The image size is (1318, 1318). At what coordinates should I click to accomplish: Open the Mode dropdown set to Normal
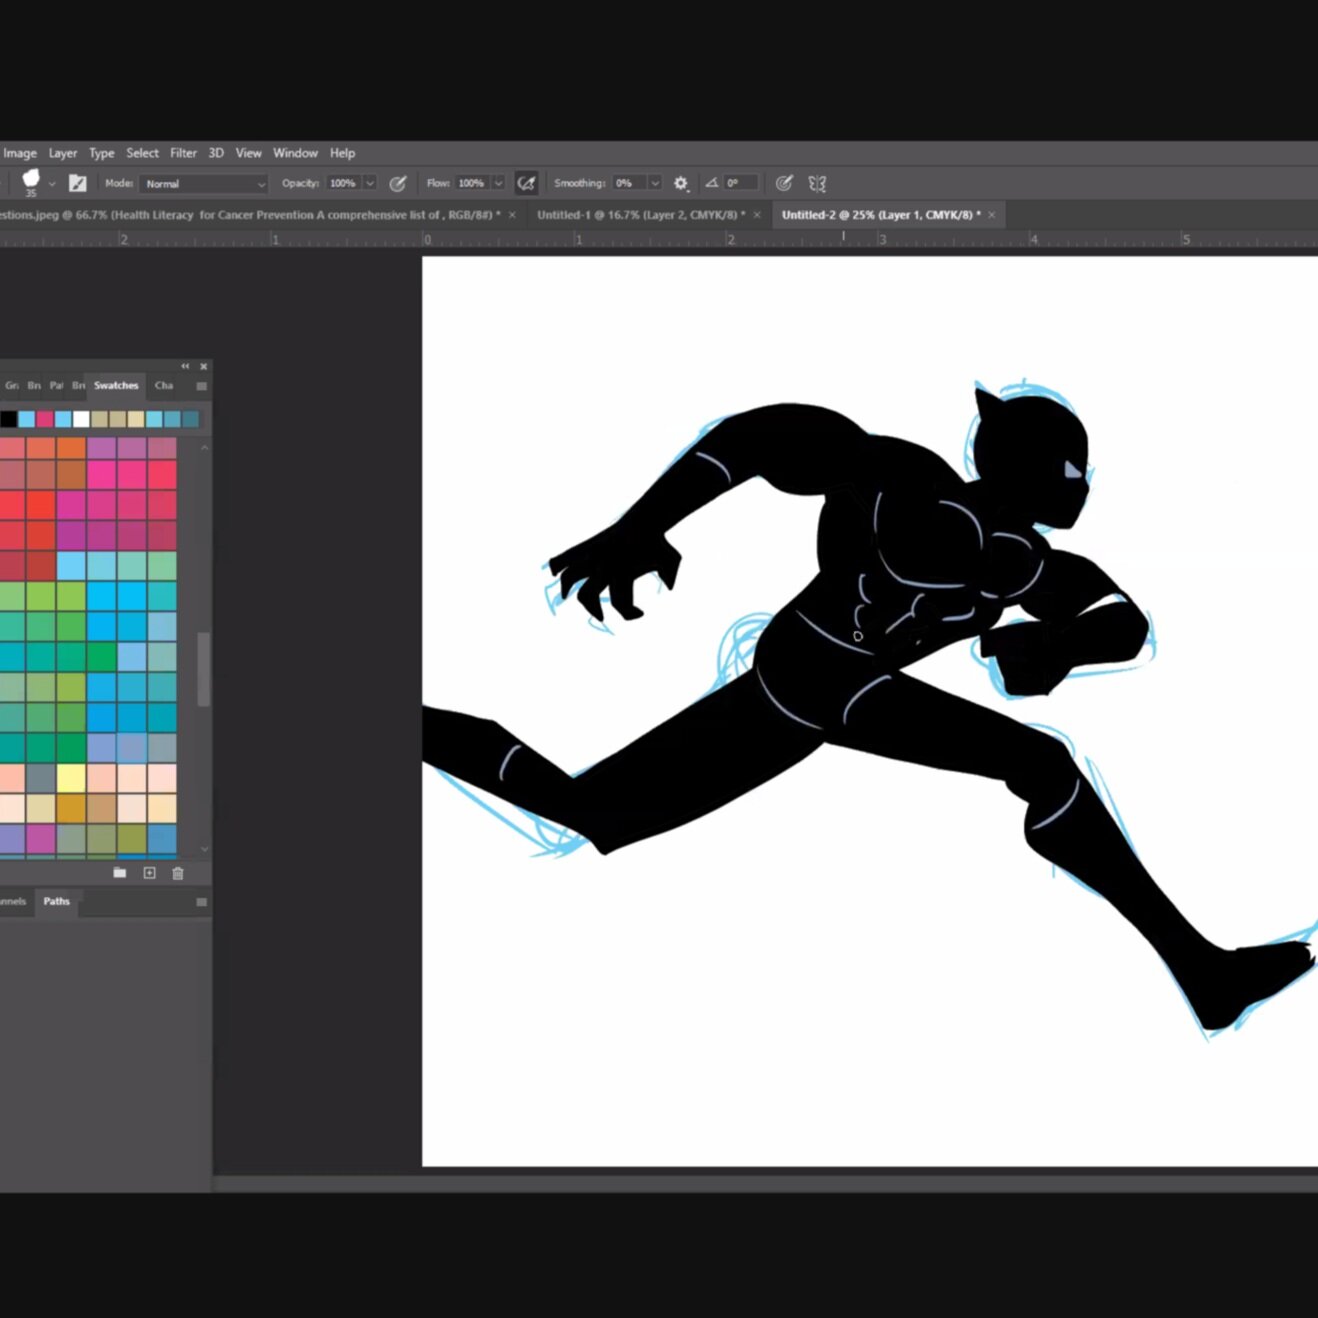(204, 184)
